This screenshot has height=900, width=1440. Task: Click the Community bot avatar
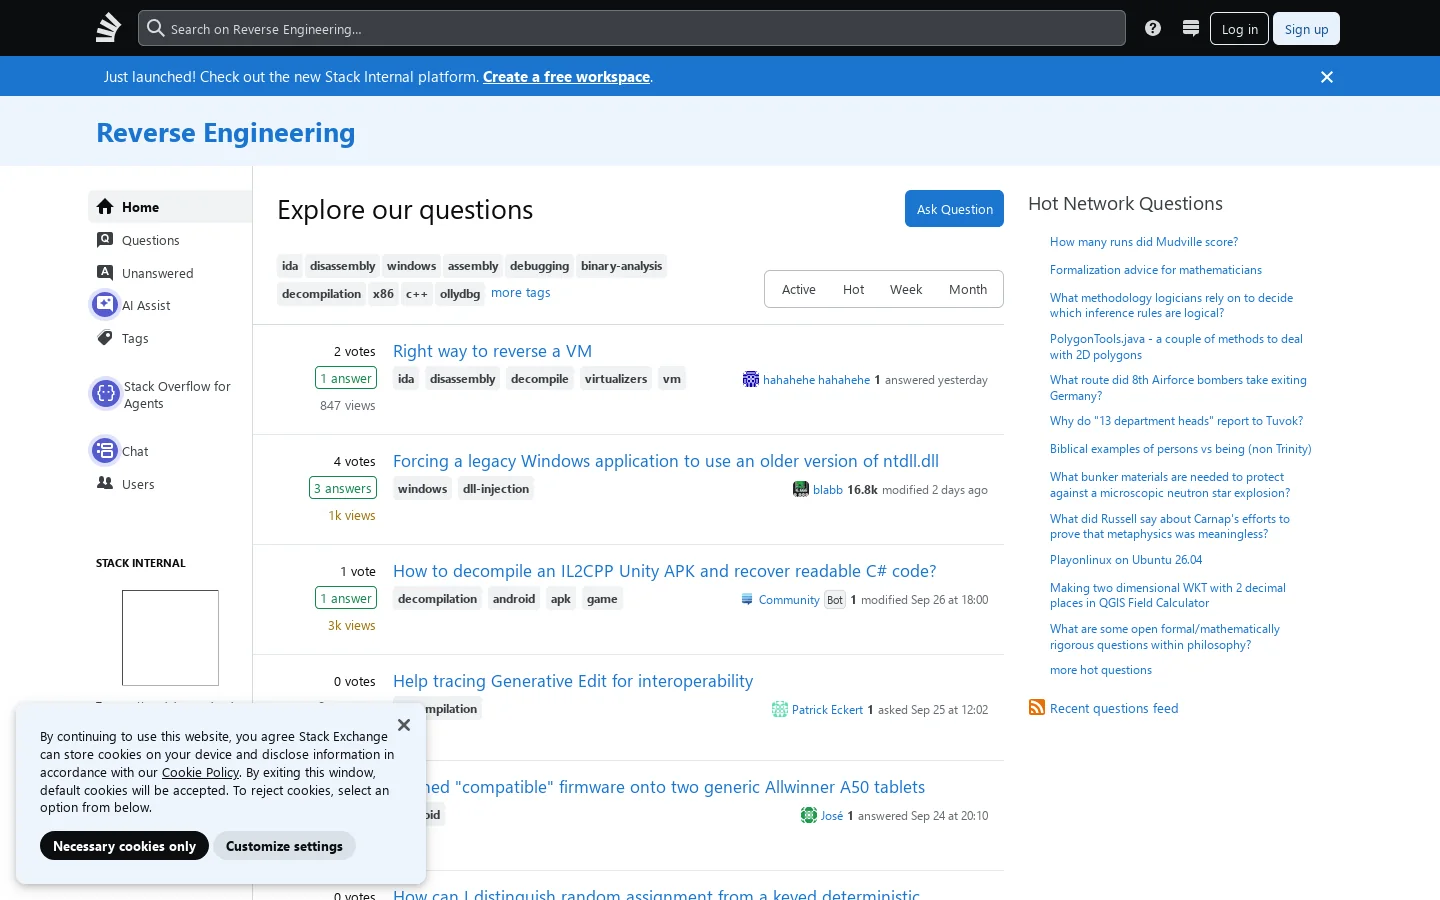click(747, 599)
